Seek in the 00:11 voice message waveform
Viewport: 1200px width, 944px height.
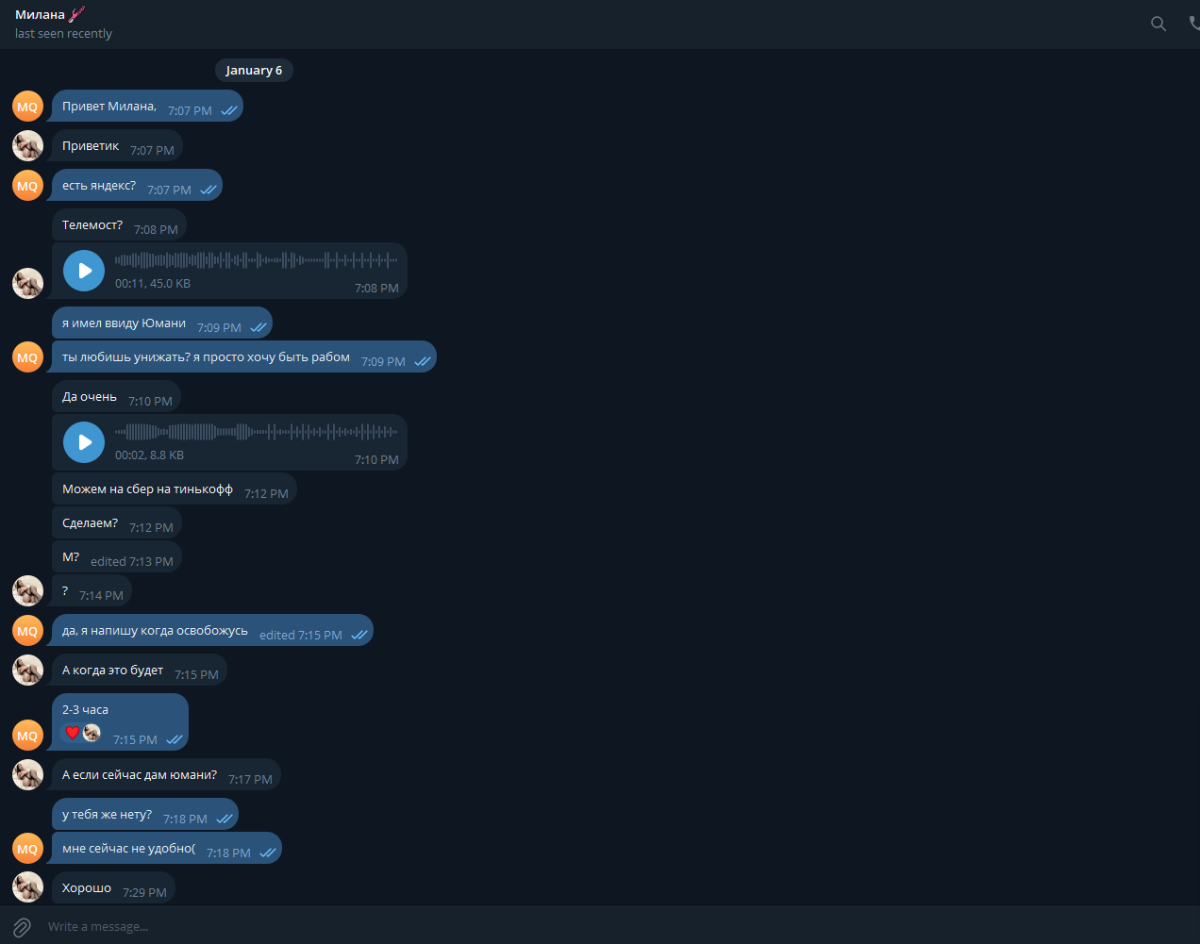coord(256,260)
